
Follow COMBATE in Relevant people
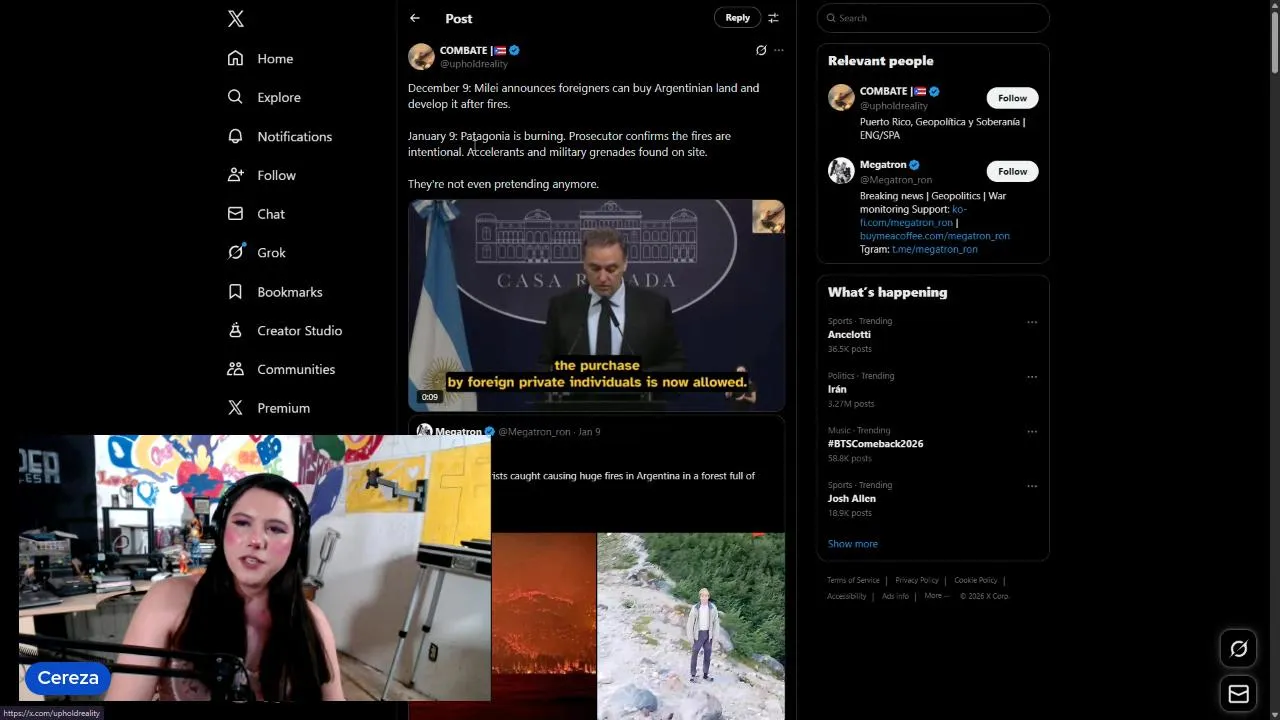click(1012, 98)
